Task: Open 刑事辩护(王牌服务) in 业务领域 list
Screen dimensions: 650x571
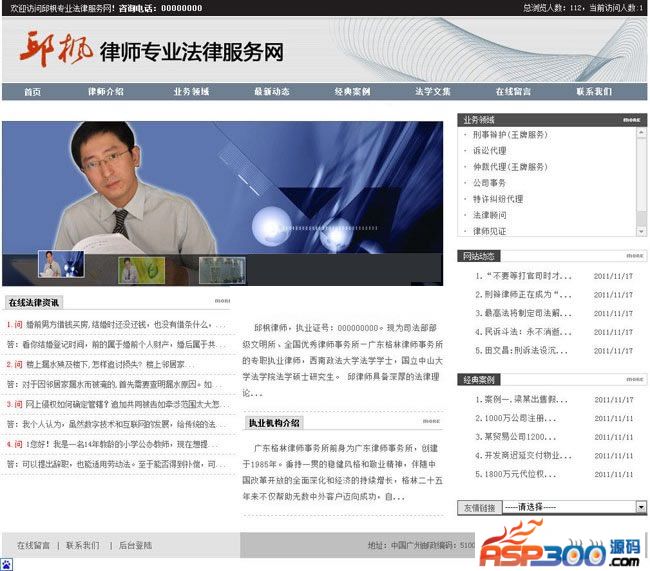Action: [510, 135]
